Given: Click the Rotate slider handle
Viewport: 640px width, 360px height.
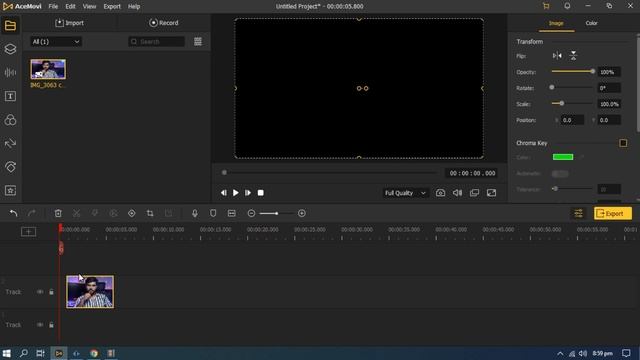Looking at the screenshot, I should coord(552,87).
